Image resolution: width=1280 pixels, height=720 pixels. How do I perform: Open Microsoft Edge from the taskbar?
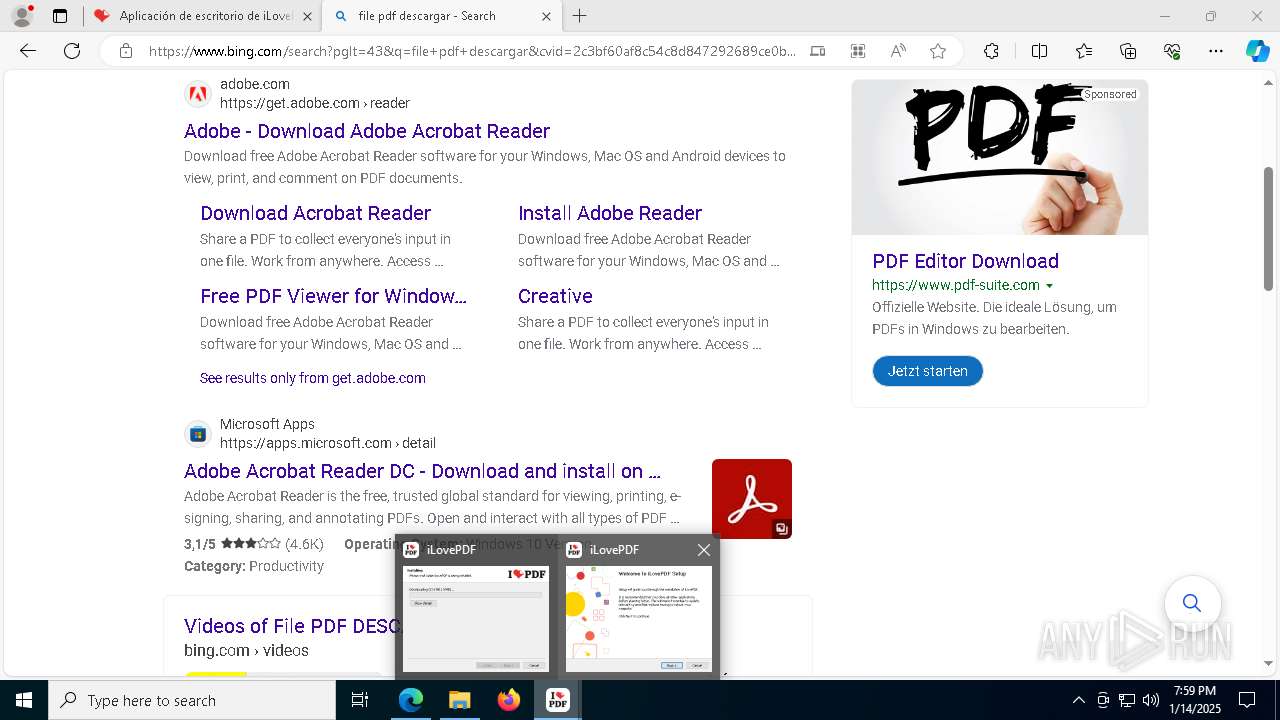(411, 700)
